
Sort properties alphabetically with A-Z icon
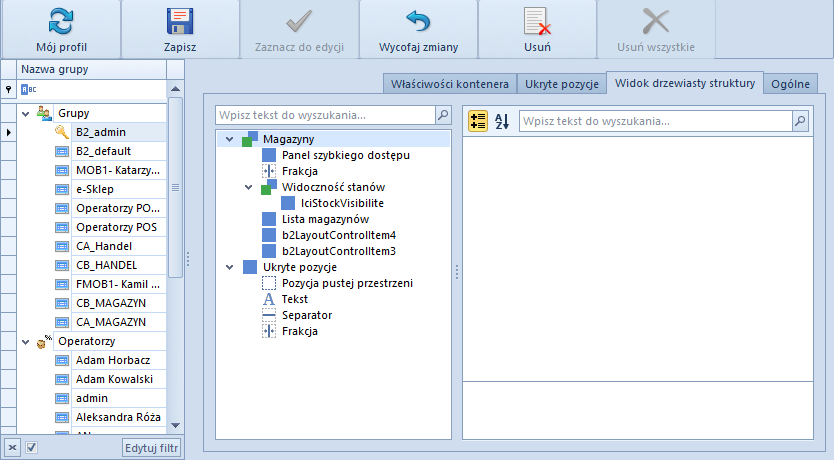(502, 121)
